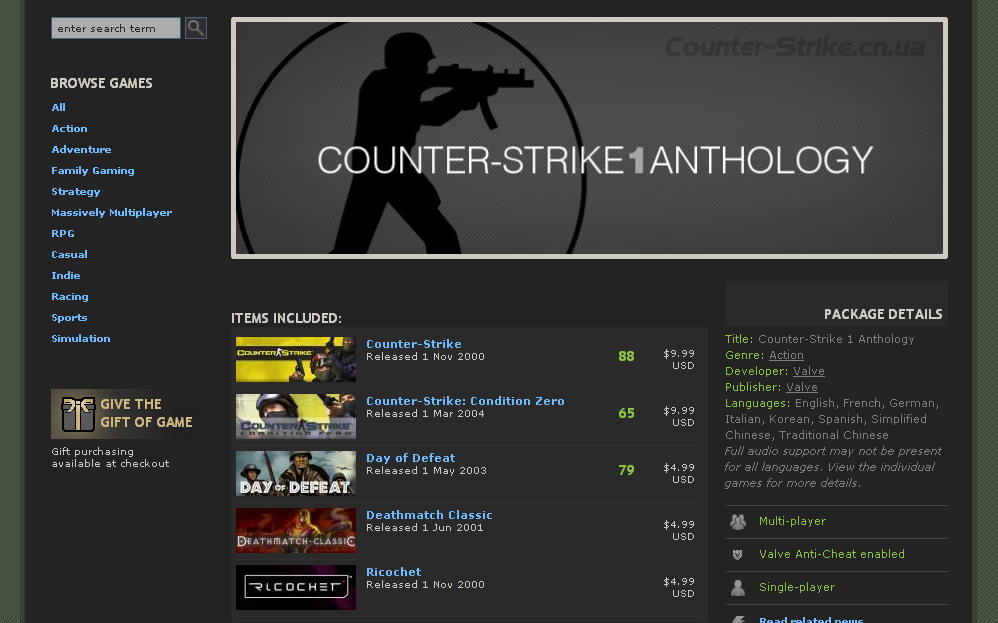Click Counter-Strike's $9.99 USD price
Viewport: 998px width, 623px height.
click(679, 360)
